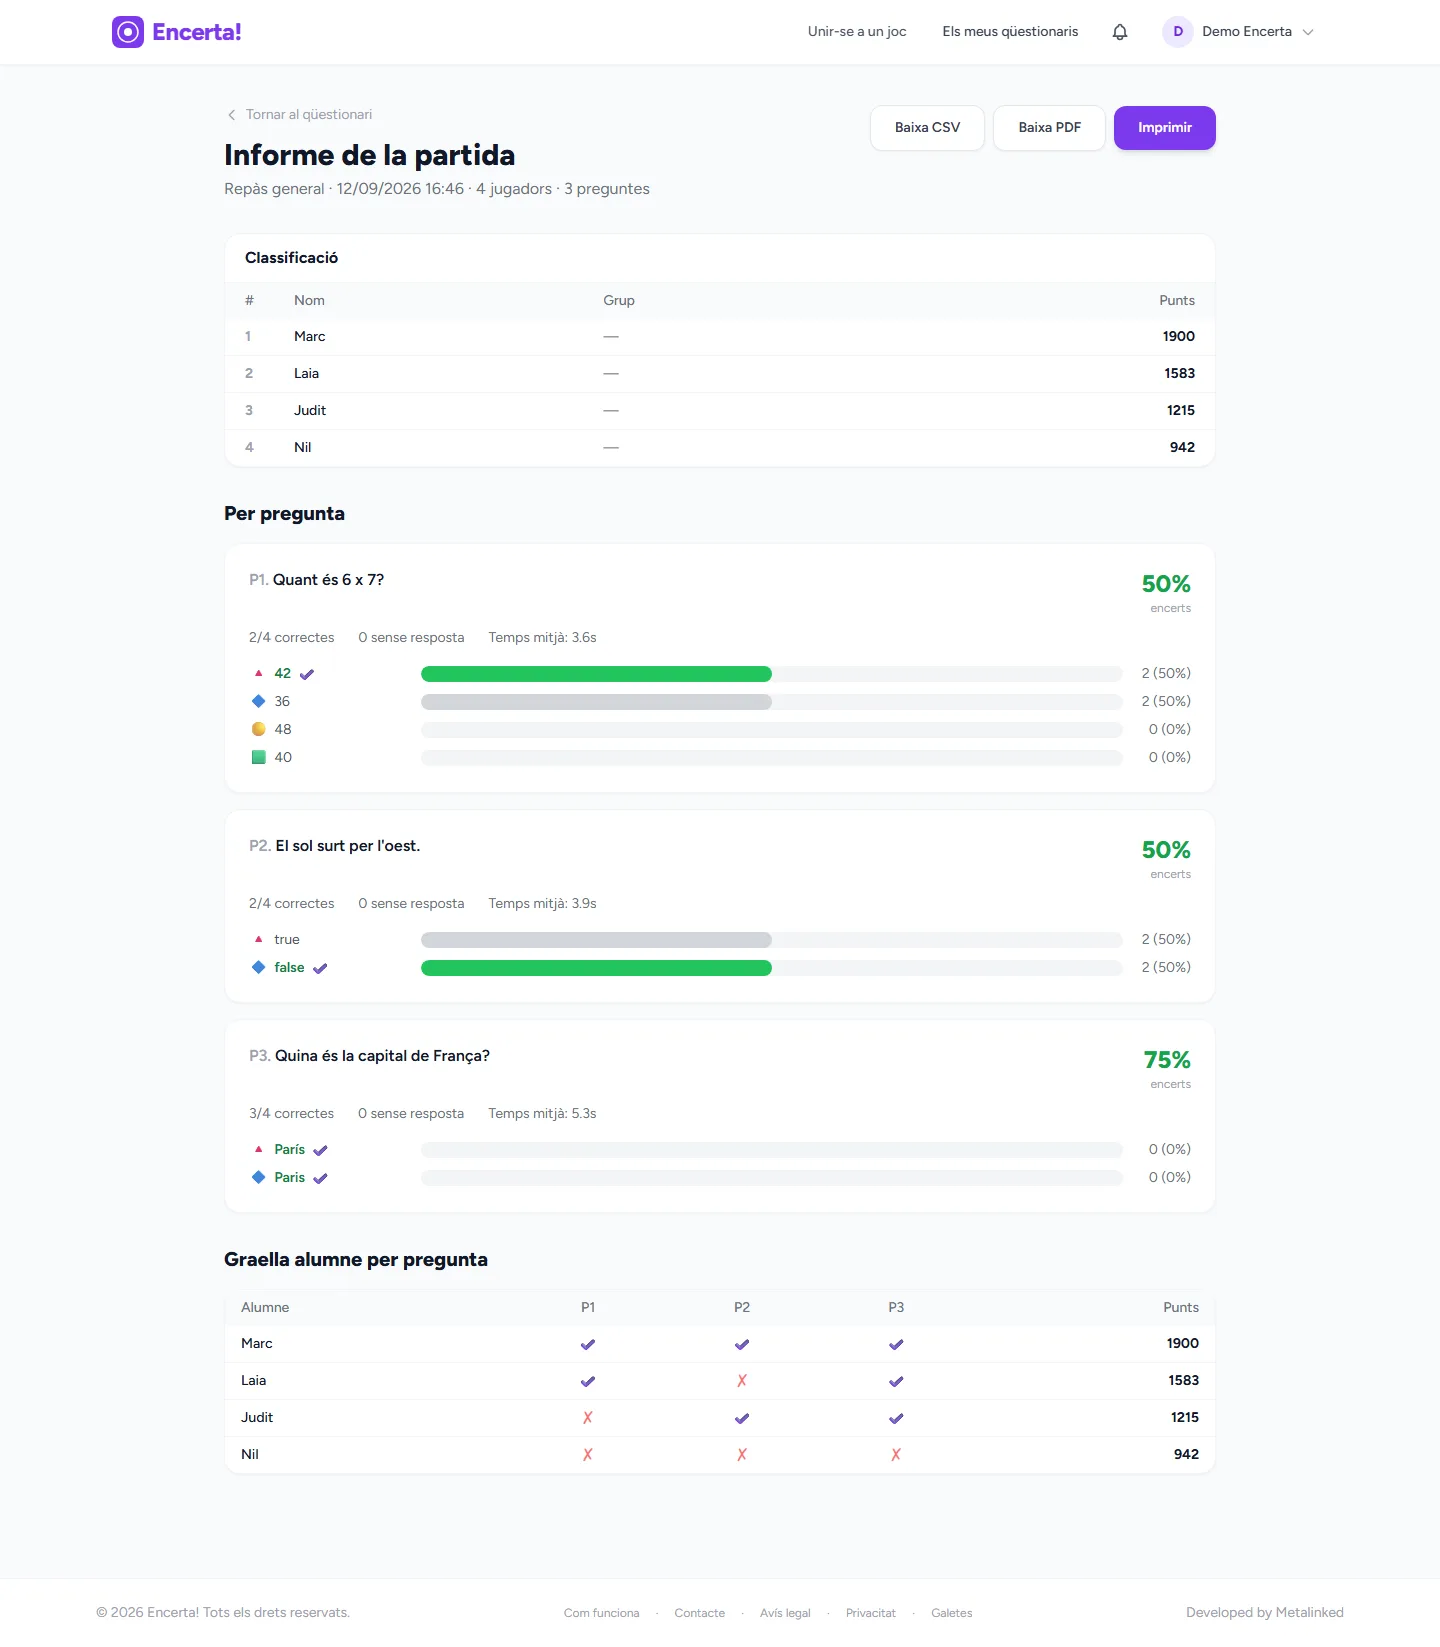Click Judit's P3 correct checkmark
1440x1647 pixels.
pos(896,1418)
